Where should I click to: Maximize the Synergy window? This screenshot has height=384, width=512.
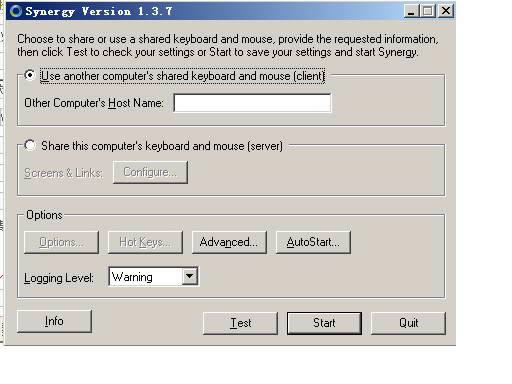click(x=428, y=11)
